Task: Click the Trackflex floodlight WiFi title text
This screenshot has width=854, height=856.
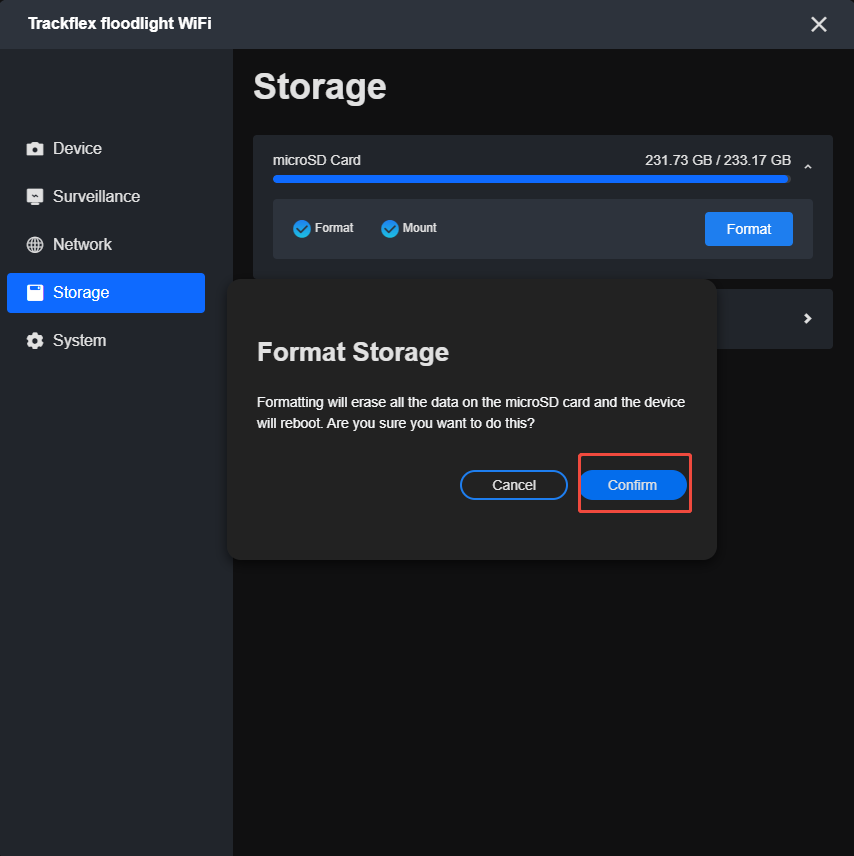Action: pos(120,23)
